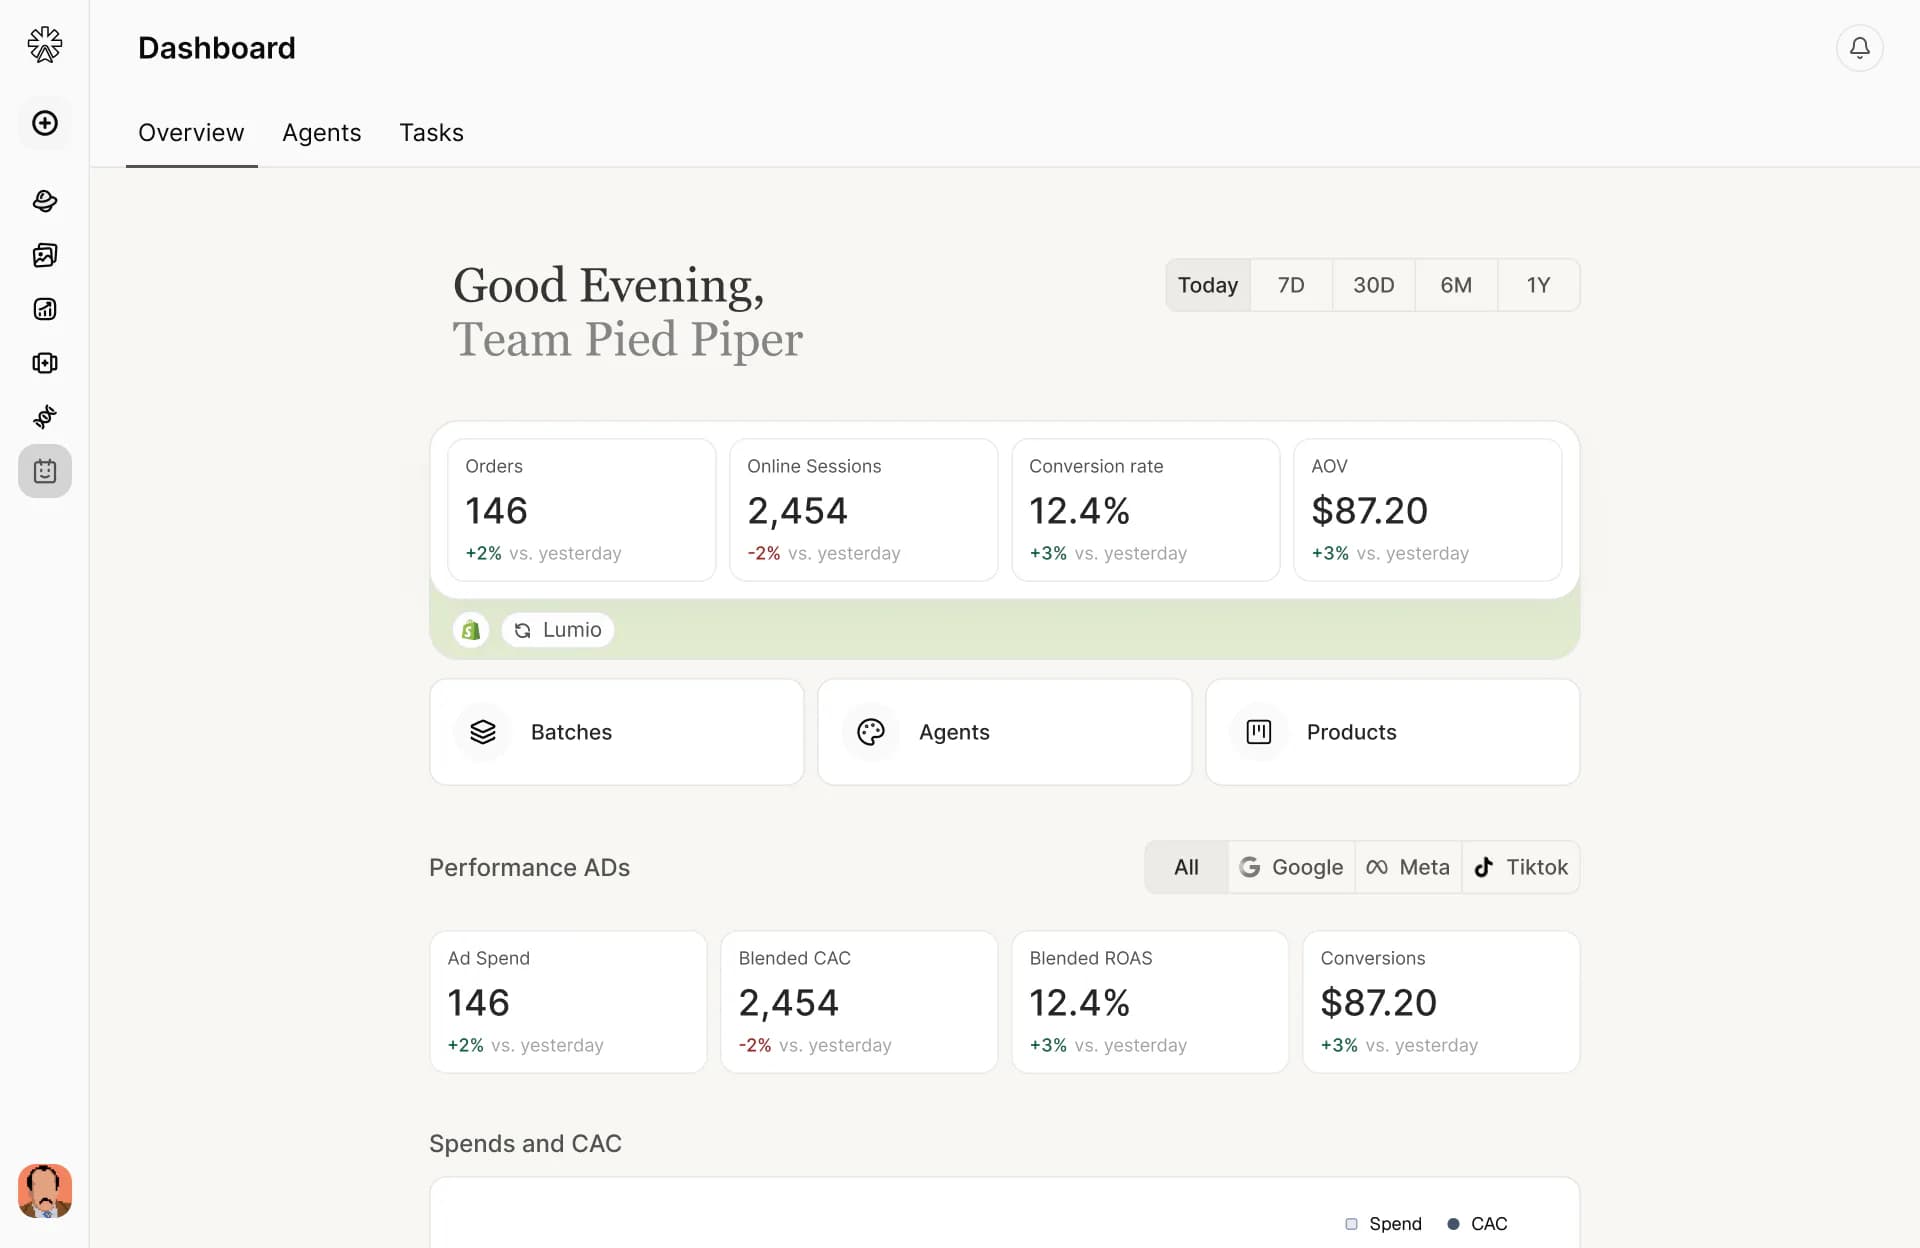Open the user avatar profile
Viewport: 1920px width, 1248px height.
45,1190
